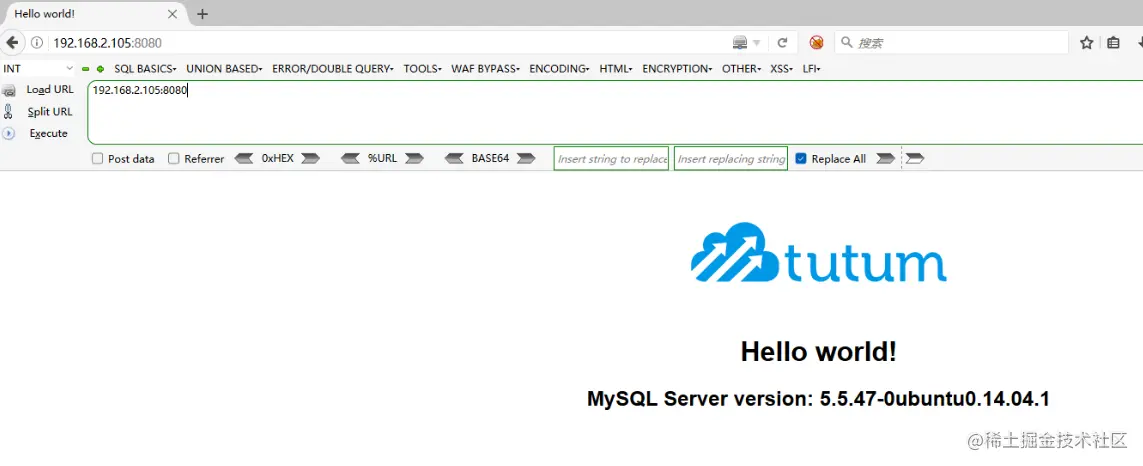This screenshot has width=1143, height=466.
Task: Open the site information icon
Action: [36, 43]
